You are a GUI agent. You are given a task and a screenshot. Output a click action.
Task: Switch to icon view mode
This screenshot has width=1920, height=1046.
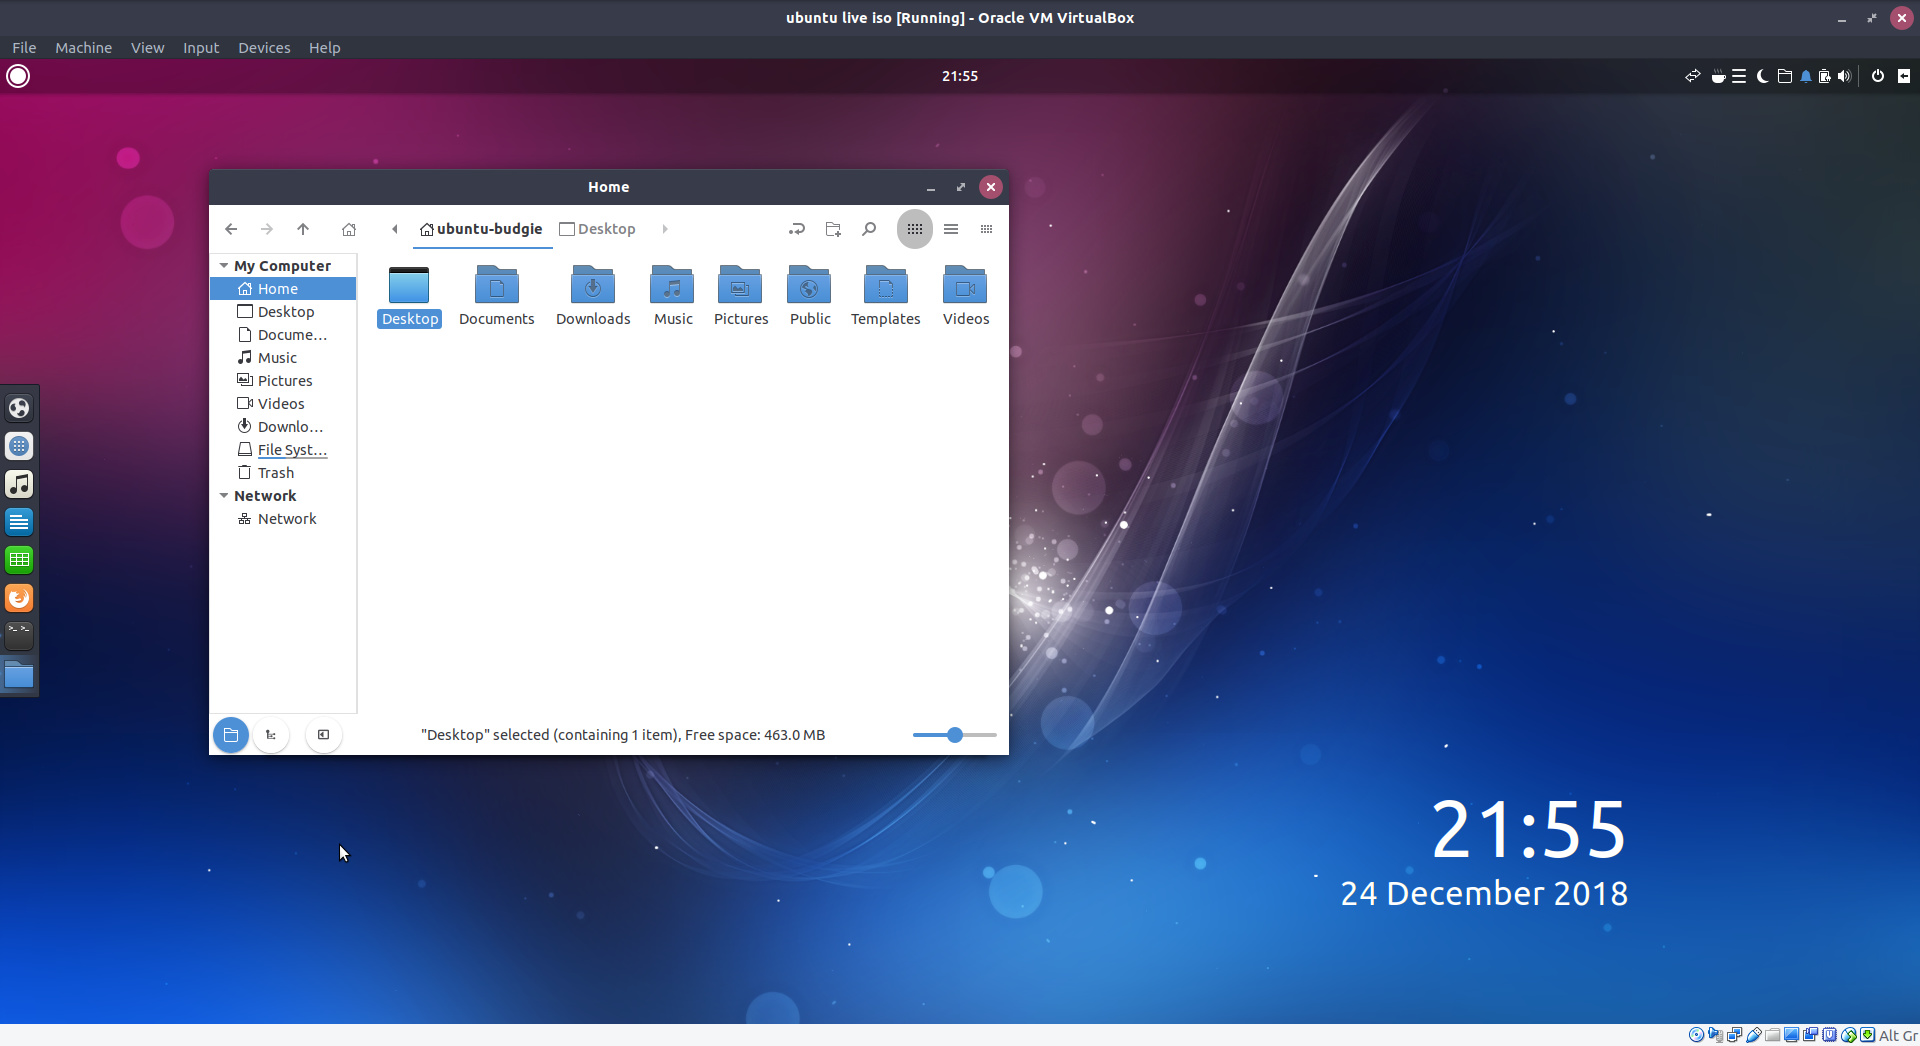[x=914, y=229]
